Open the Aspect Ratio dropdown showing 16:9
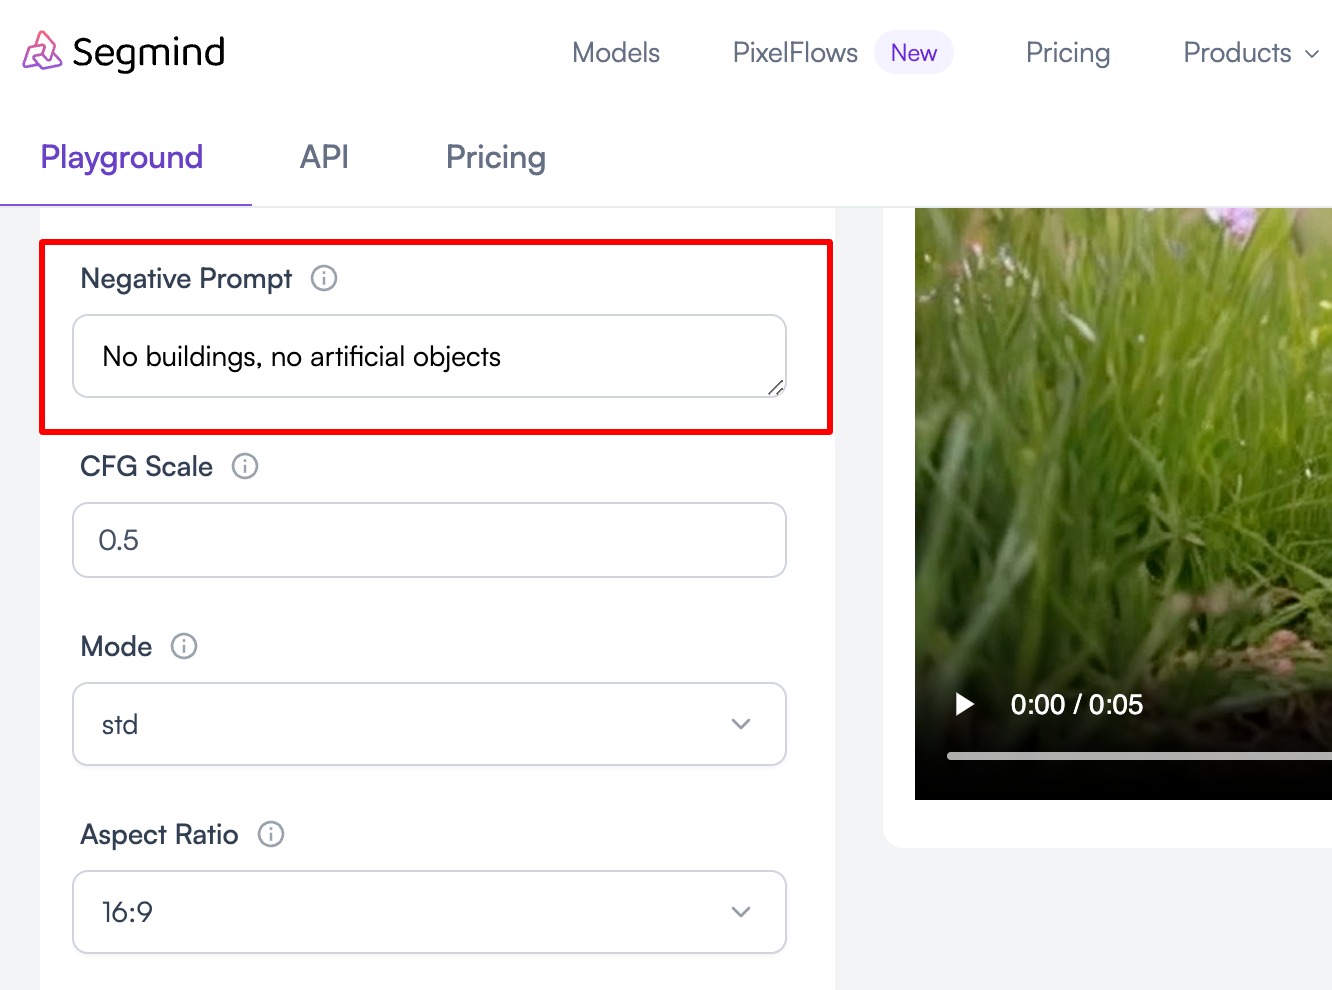Viewport: 1332px width, 990px height. click(429, 912)
